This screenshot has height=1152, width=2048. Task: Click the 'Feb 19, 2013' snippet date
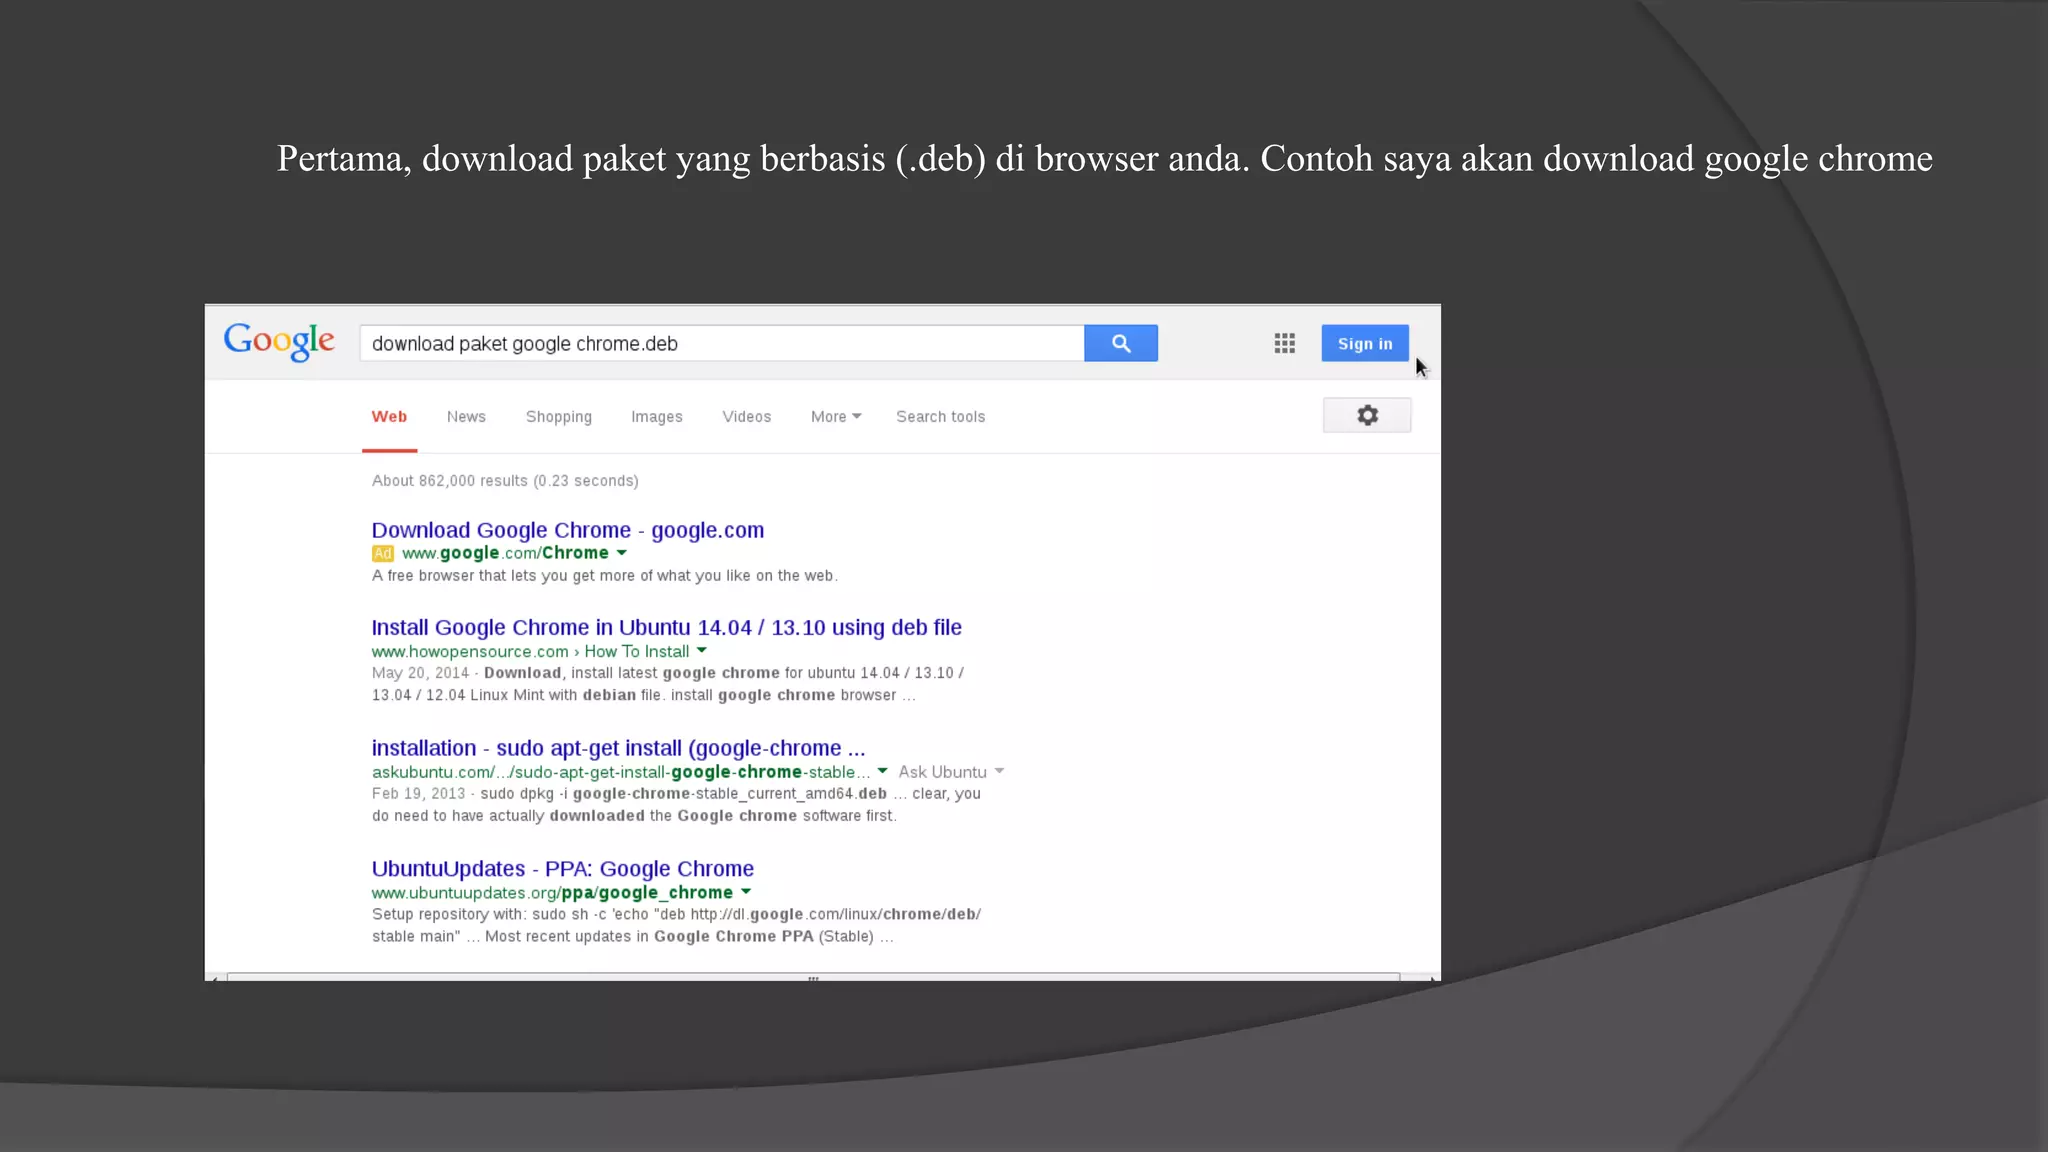pyautogui.click(x=418, y=794)
